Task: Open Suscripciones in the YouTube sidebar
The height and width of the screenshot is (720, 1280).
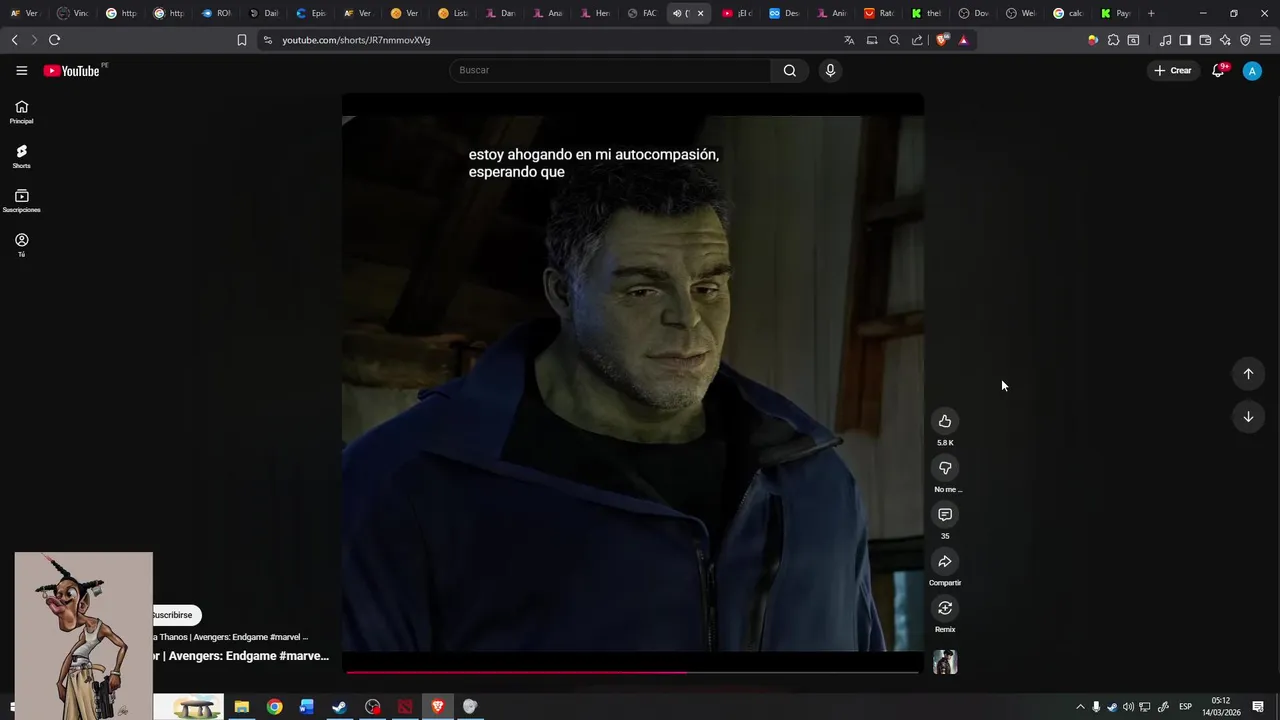Action: [x=21, y=201]
